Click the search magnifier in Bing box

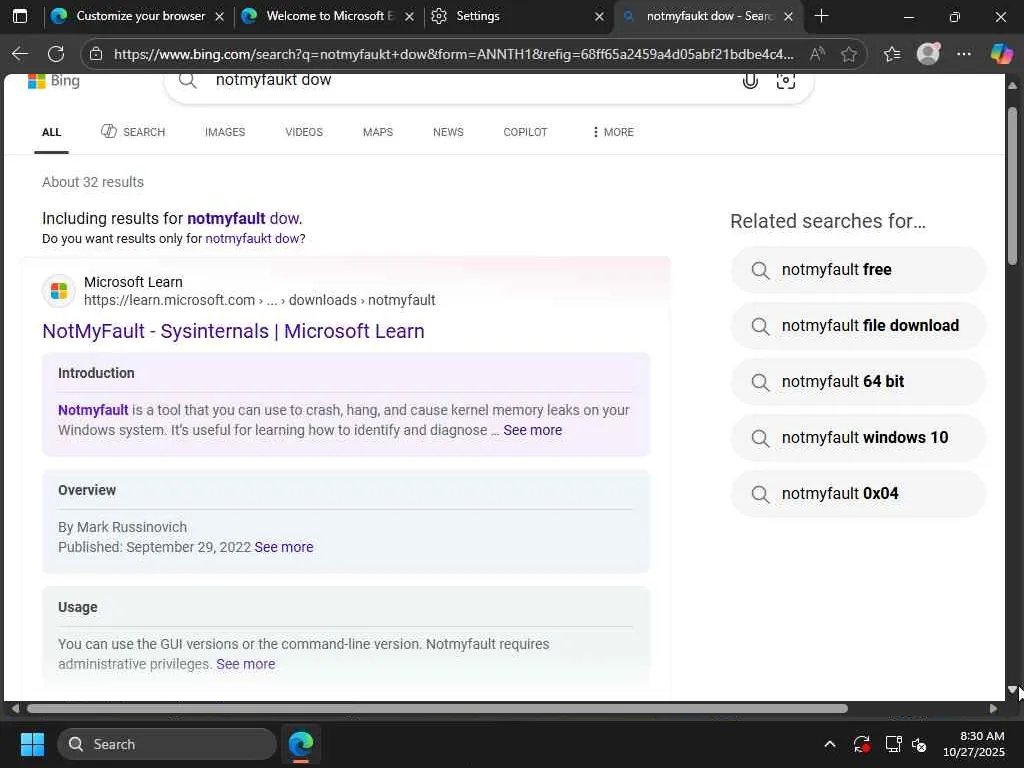pyautogui.click(x=187, y=80)
